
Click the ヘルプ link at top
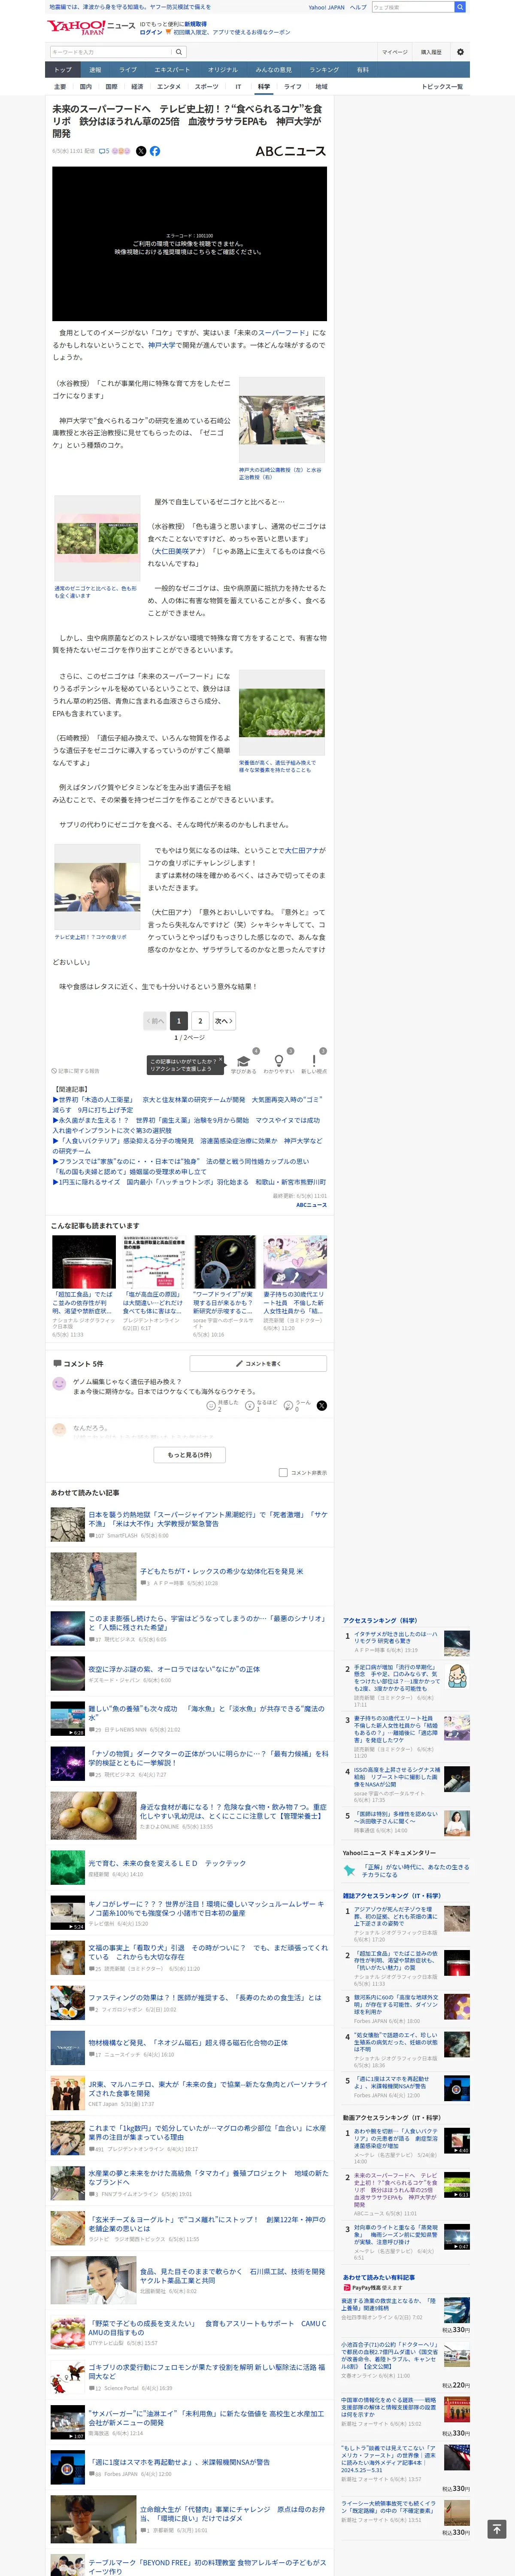point(358,7)
